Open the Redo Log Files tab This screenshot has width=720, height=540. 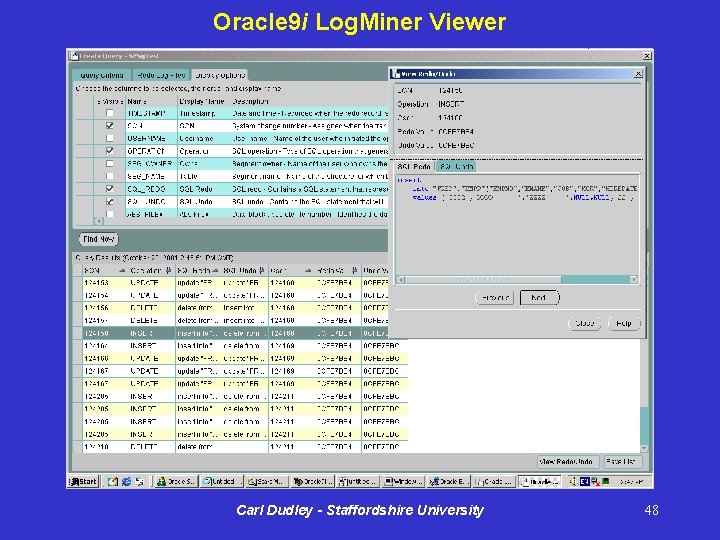(161, 75)
